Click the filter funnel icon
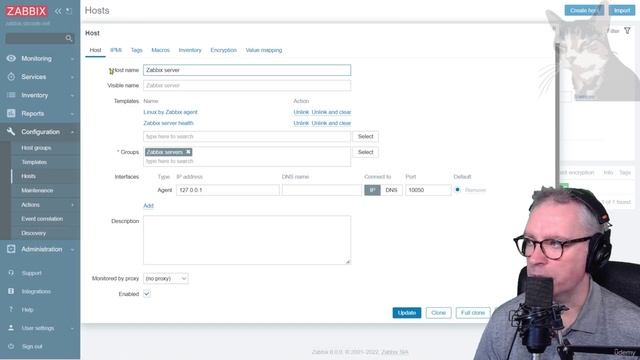 point(627,31)
